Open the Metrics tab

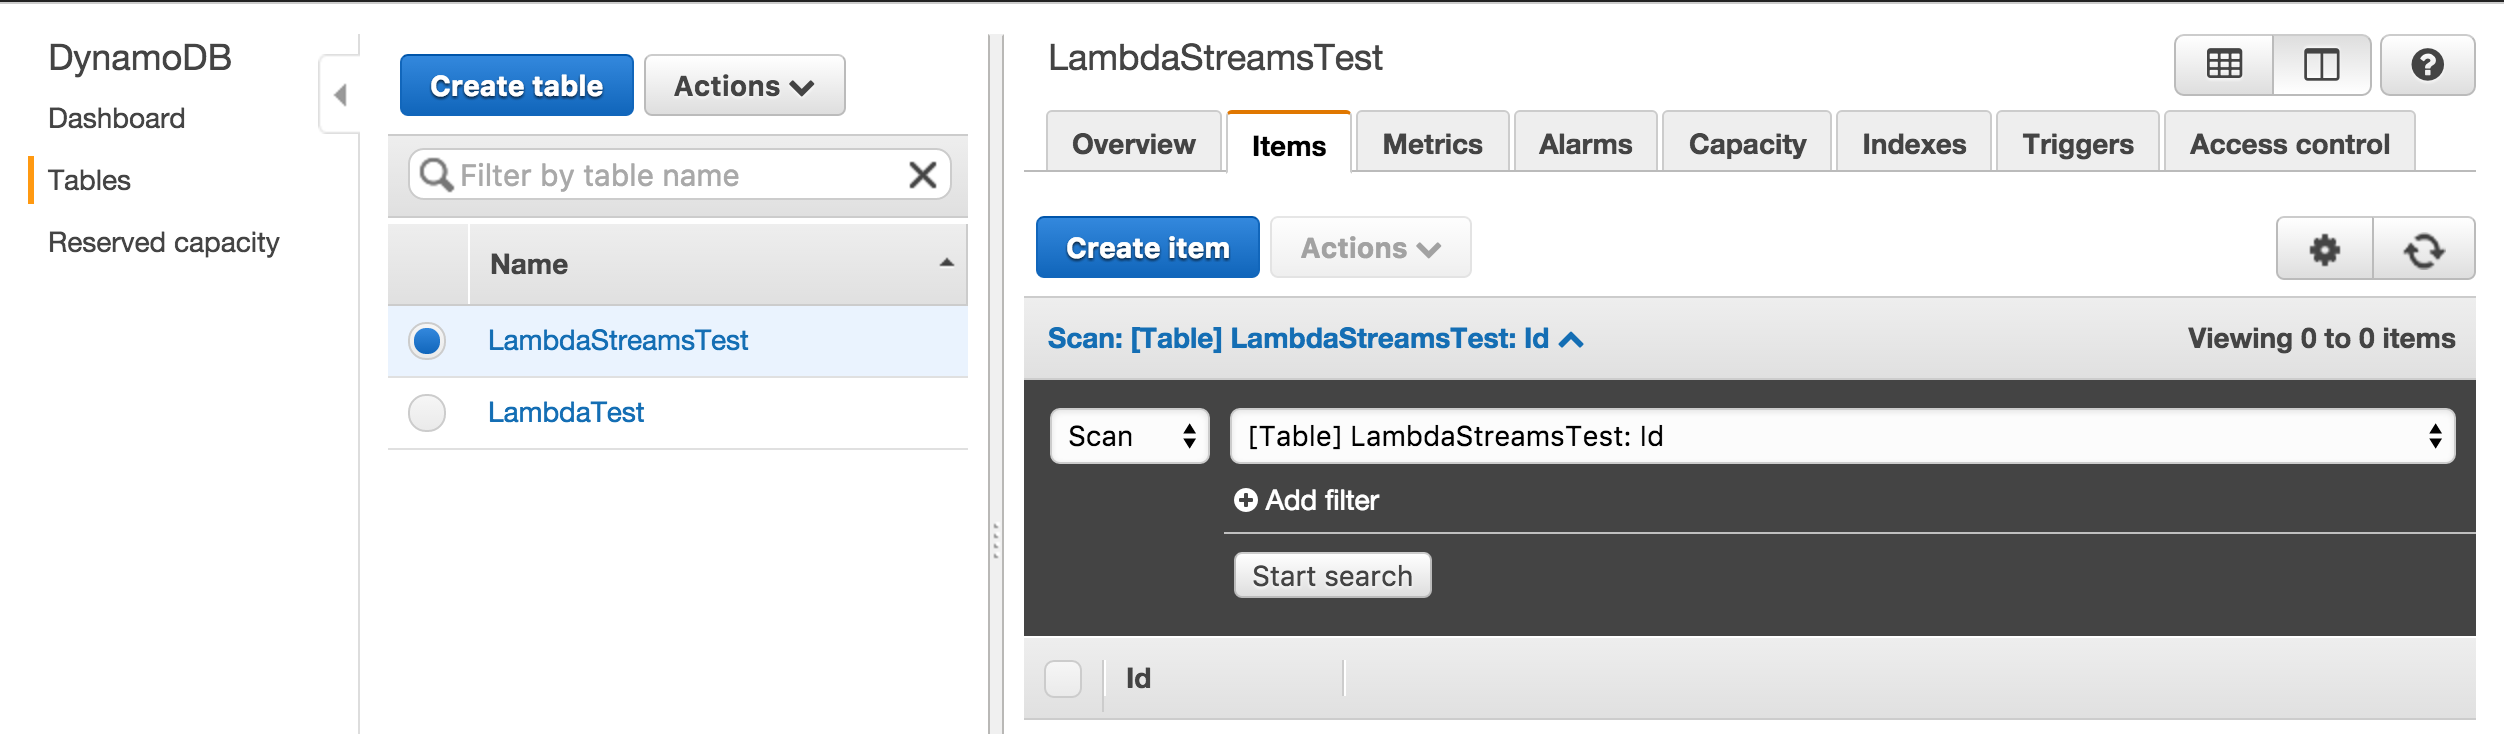pyautogui.click(x=1432, y=143)
